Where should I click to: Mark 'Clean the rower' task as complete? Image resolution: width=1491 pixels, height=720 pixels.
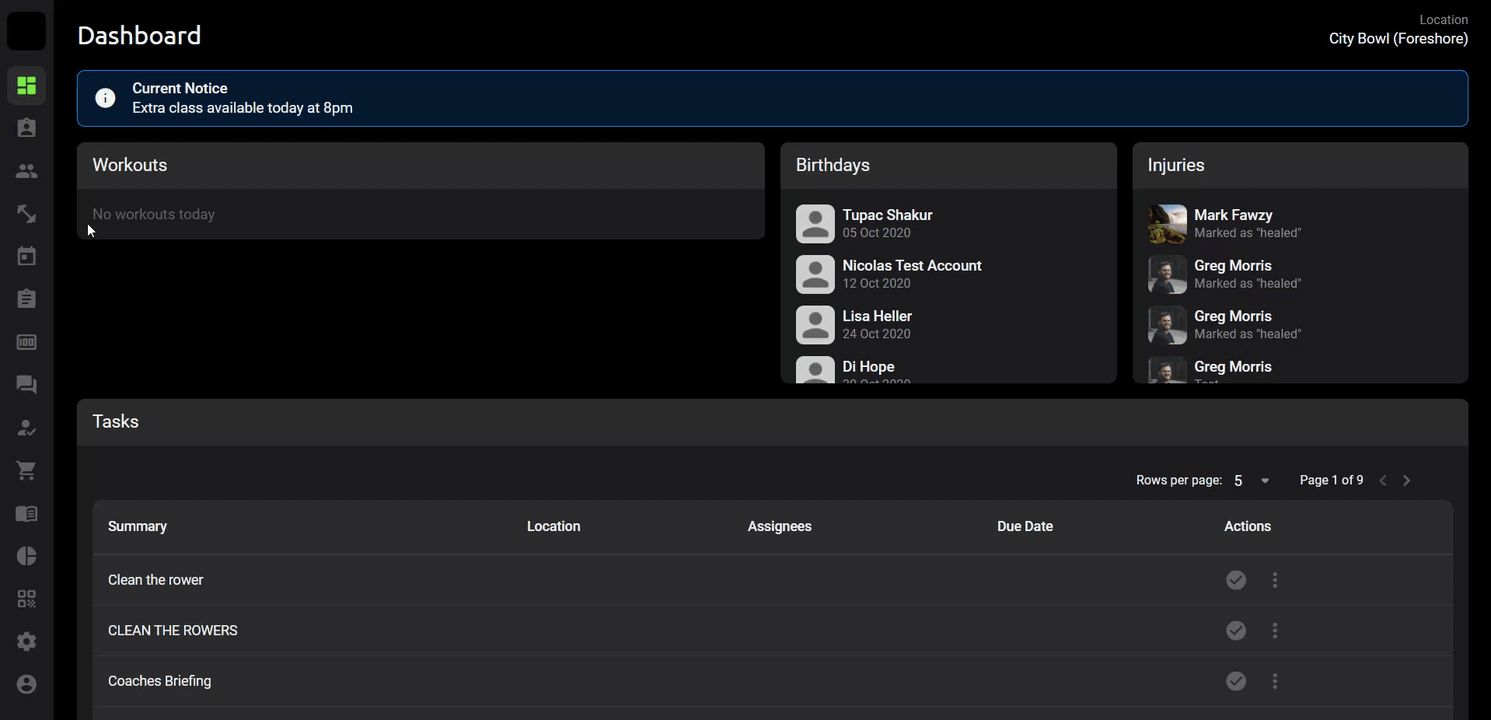coord(1236,580)
